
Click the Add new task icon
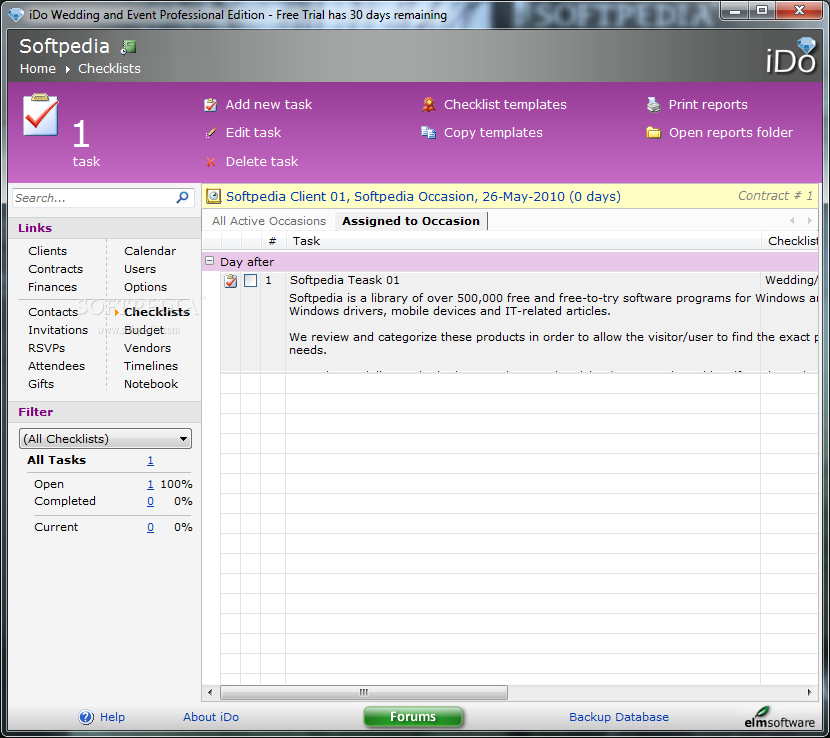[211, 105]
